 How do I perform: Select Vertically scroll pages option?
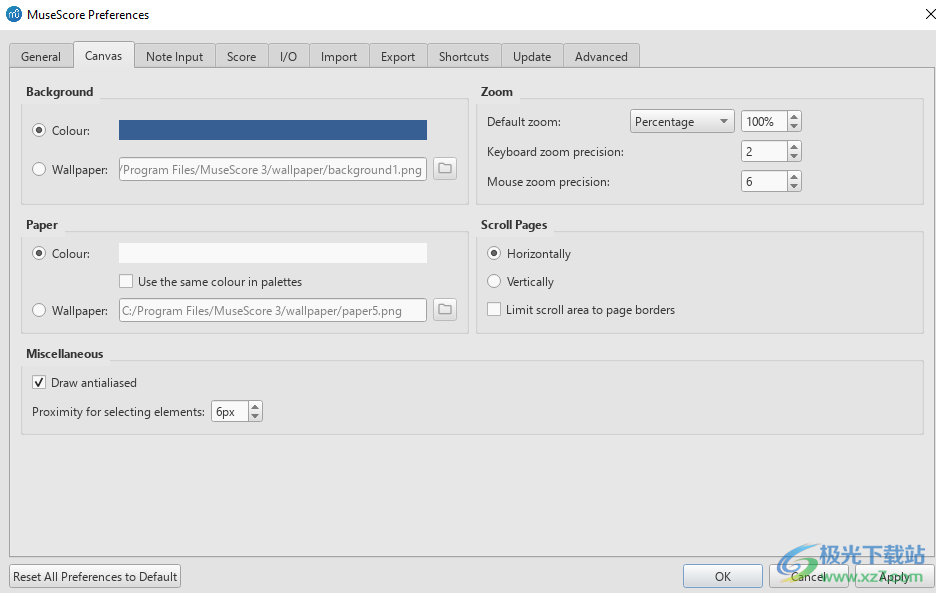(494, 282)
